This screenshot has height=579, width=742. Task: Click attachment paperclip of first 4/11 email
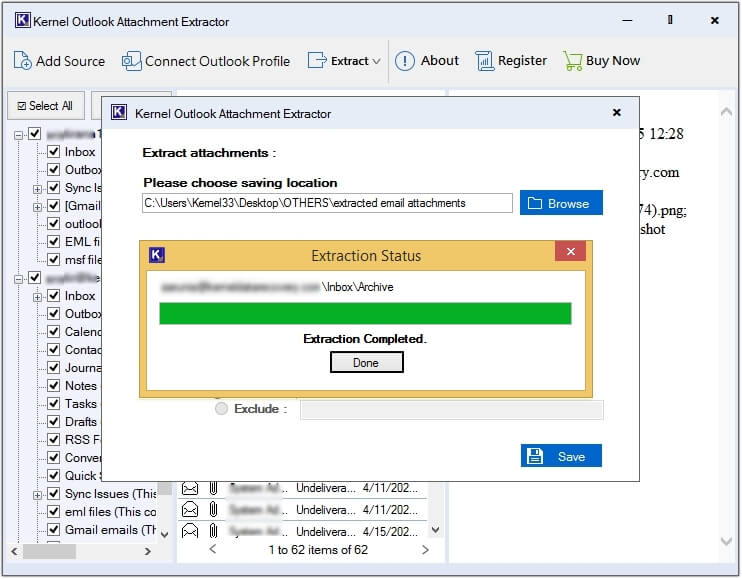[x=213, y=488]
